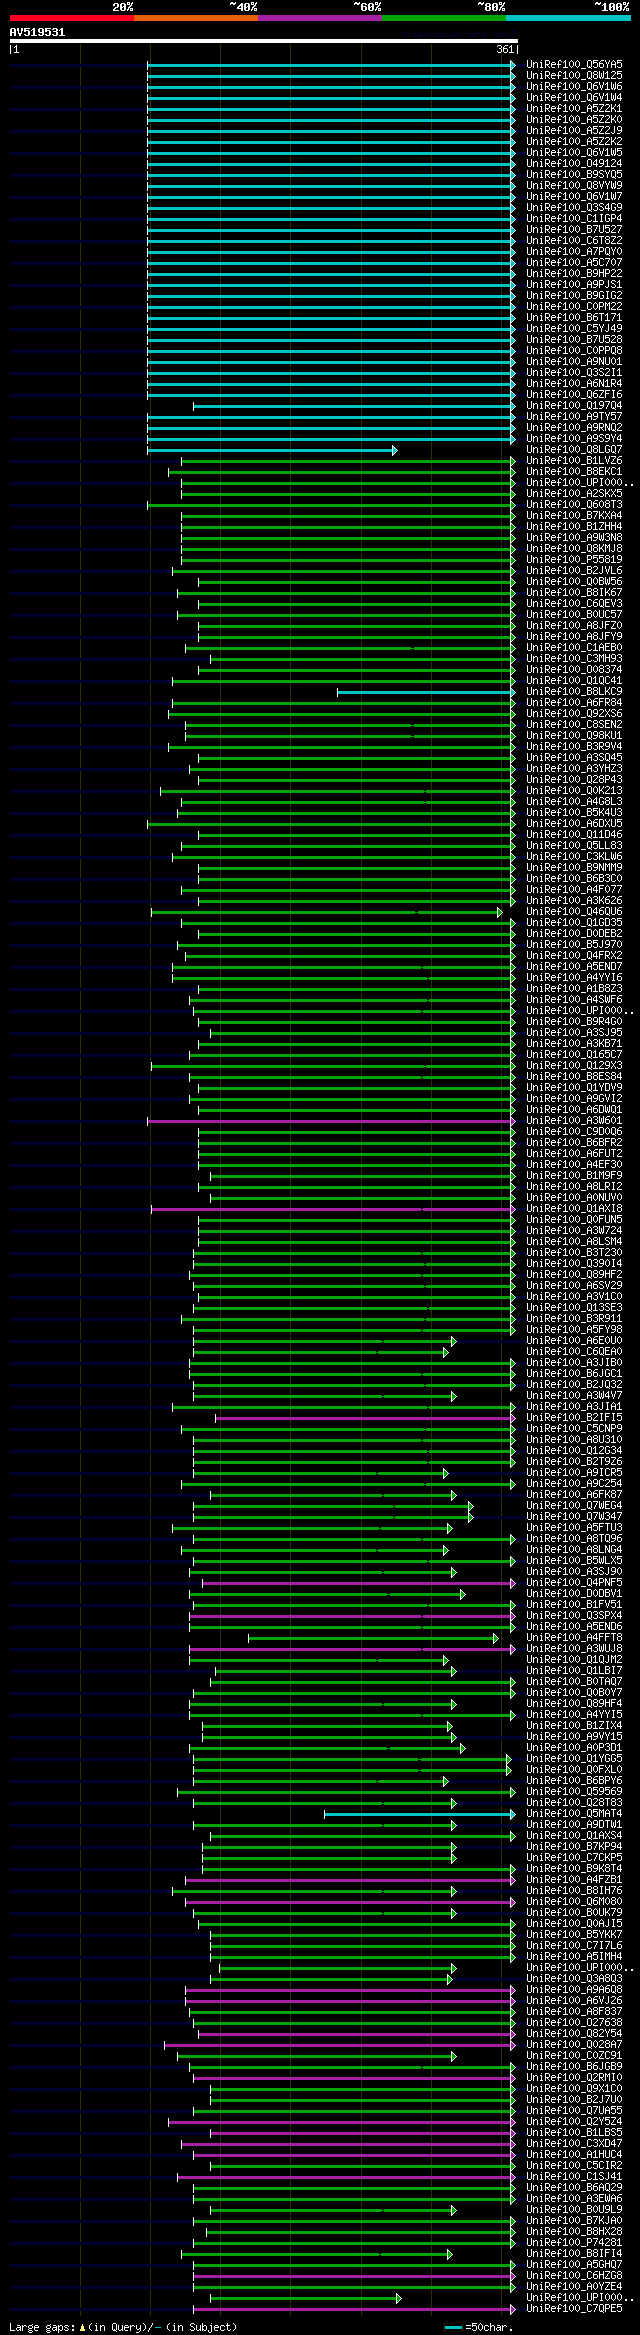Open hit UniRef100_Q8W125
640x2335 pixels.
click(x=574, y=76)
